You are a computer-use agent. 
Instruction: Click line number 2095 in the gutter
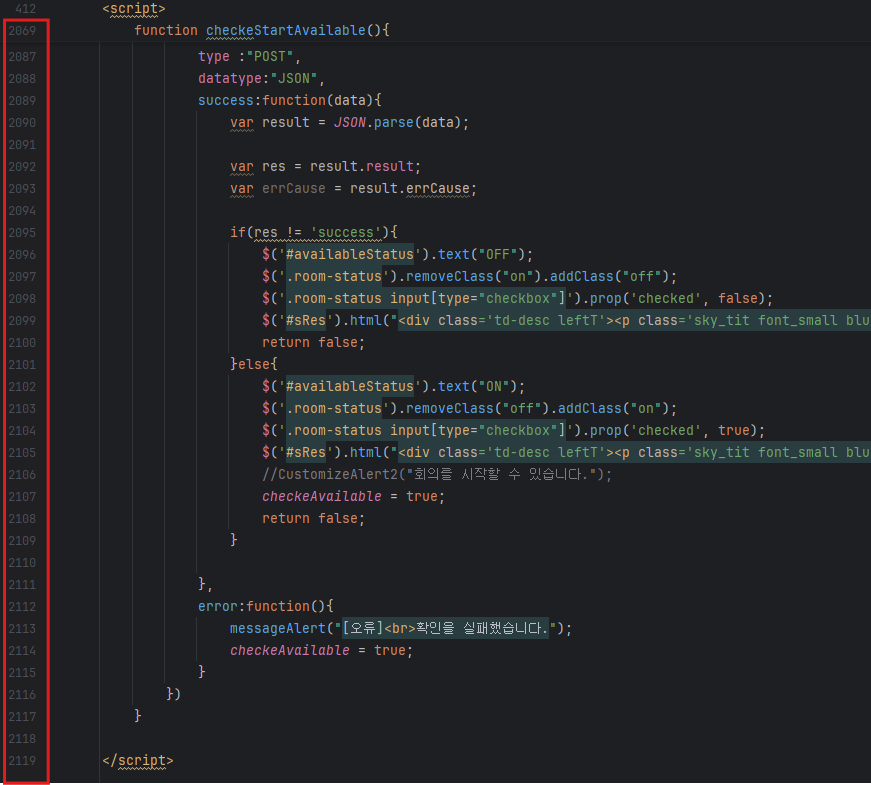click(22, 233)
